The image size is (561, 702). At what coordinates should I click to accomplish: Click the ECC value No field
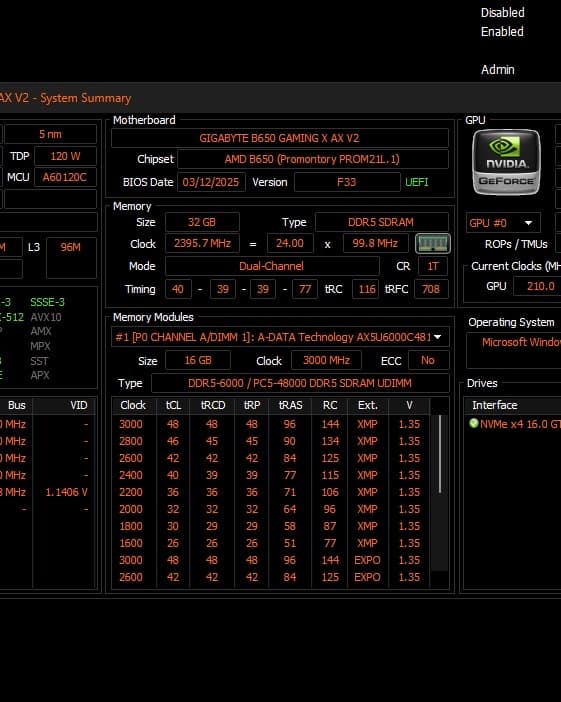(428, 360)
